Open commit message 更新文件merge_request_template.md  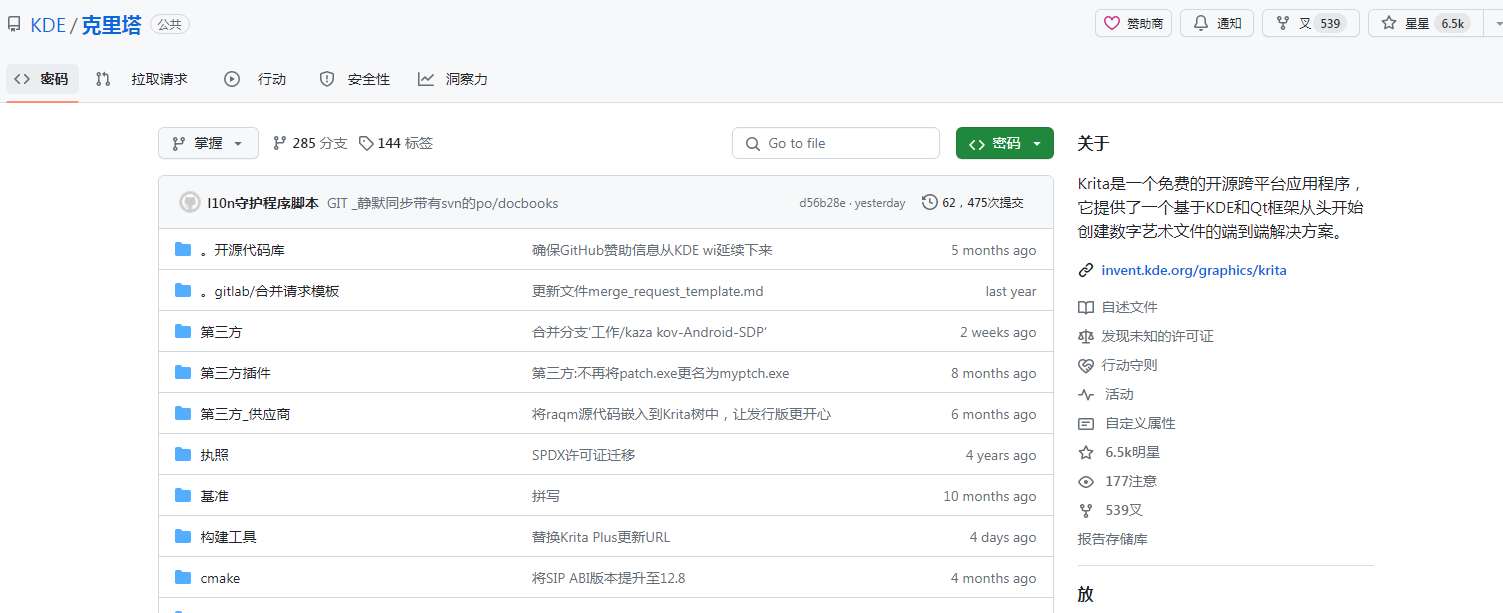[648, 291]
